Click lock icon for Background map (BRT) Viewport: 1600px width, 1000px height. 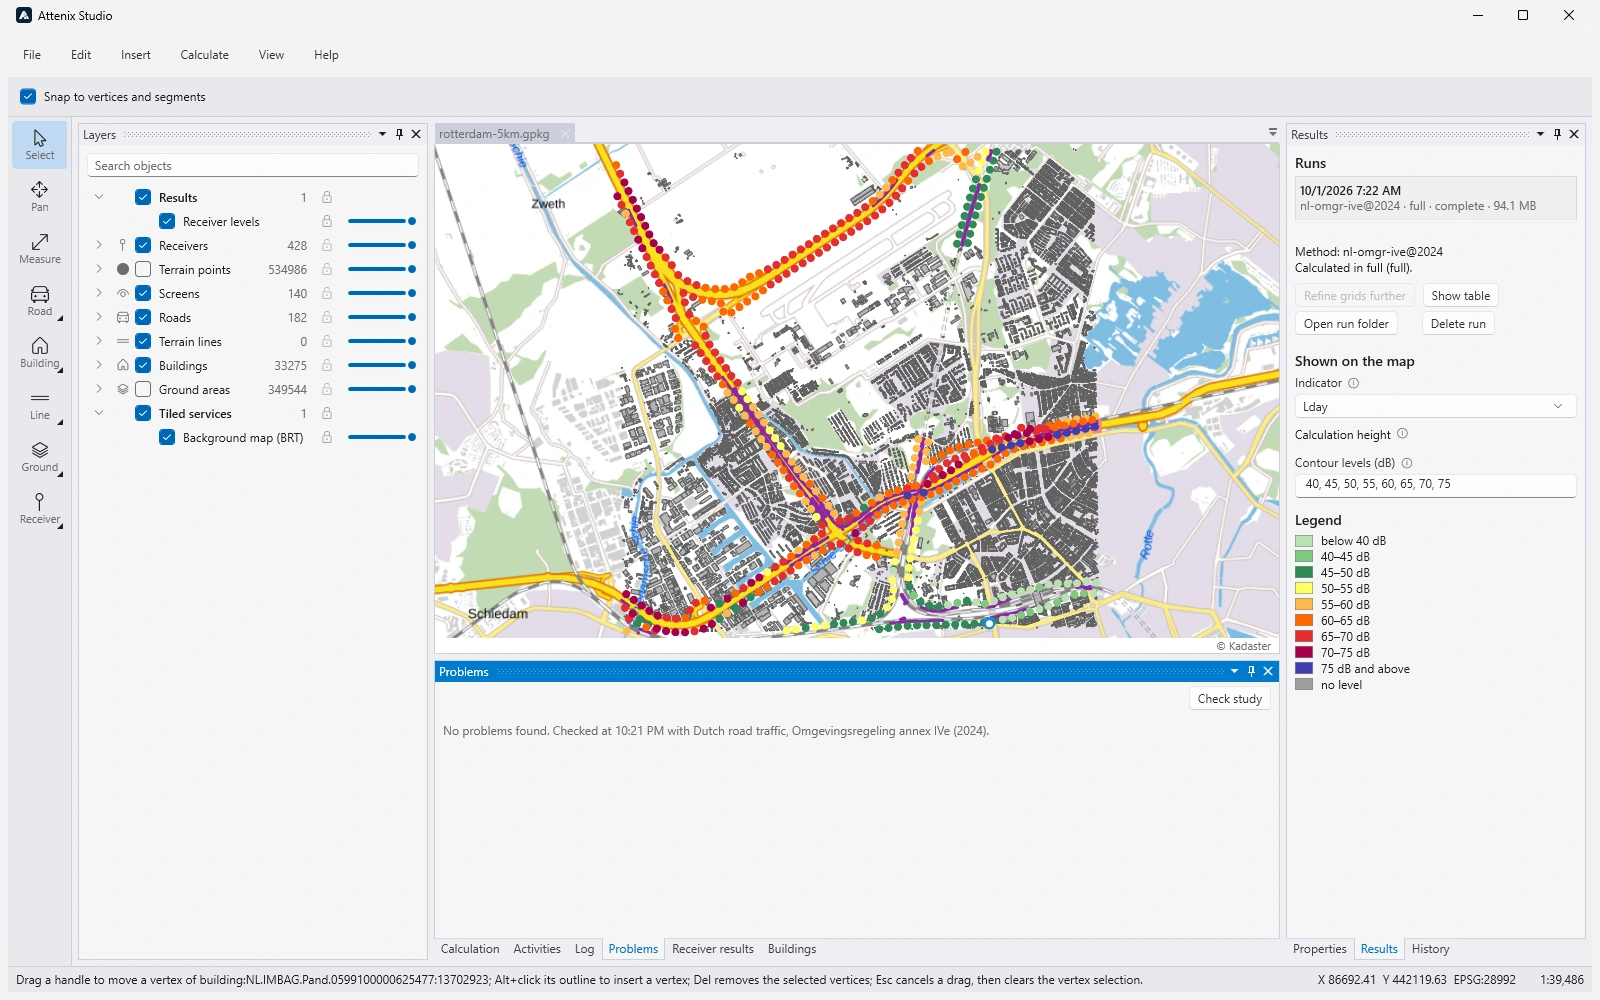tap(327, 437)
